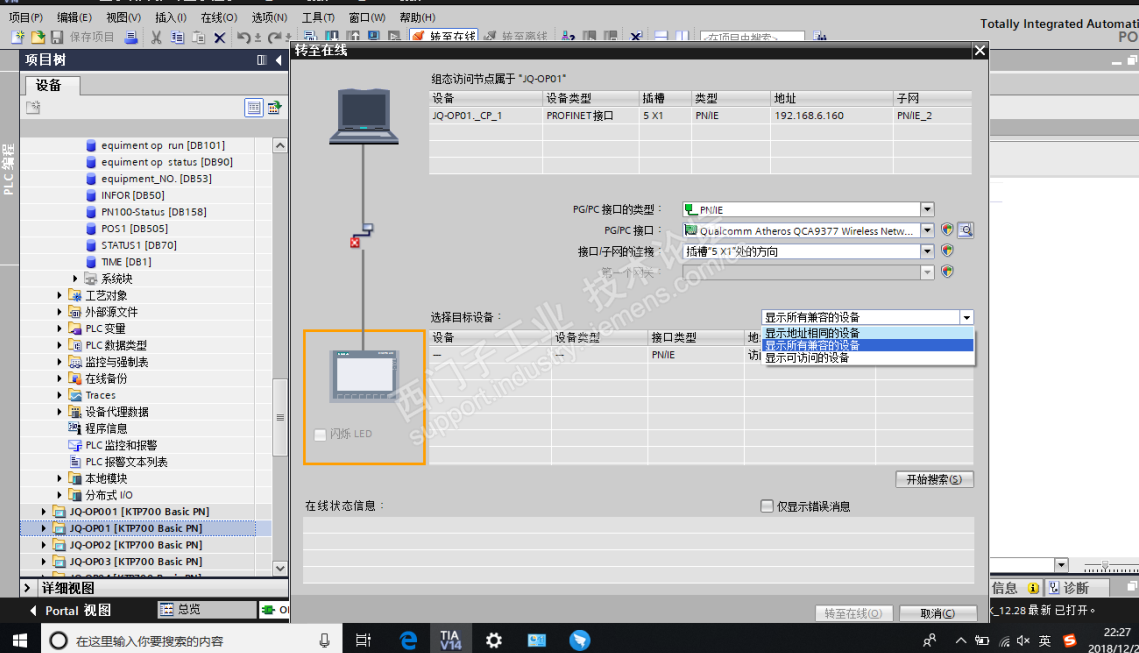The width and height of the screenshot is (1139, 653).
Task: Click the table view icon under the Devices tab
Action: [x=254, y=108]
